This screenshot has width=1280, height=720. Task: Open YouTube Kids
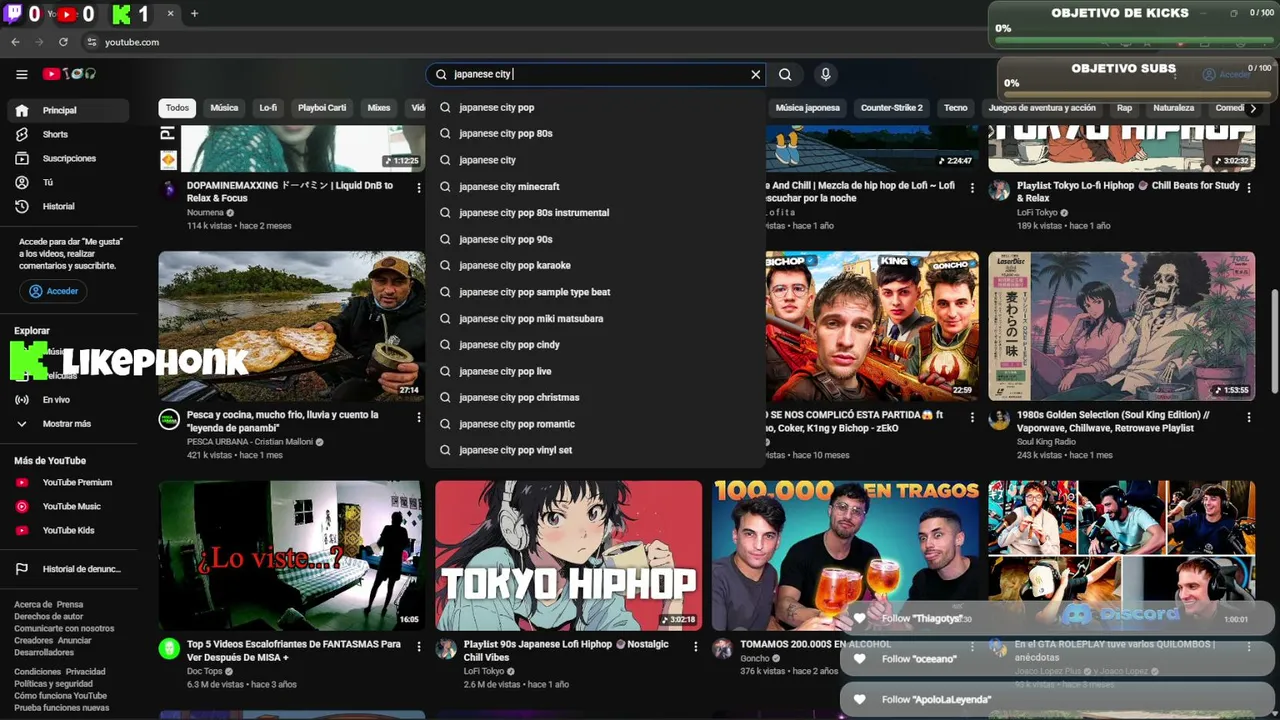(x=68, y=530)
